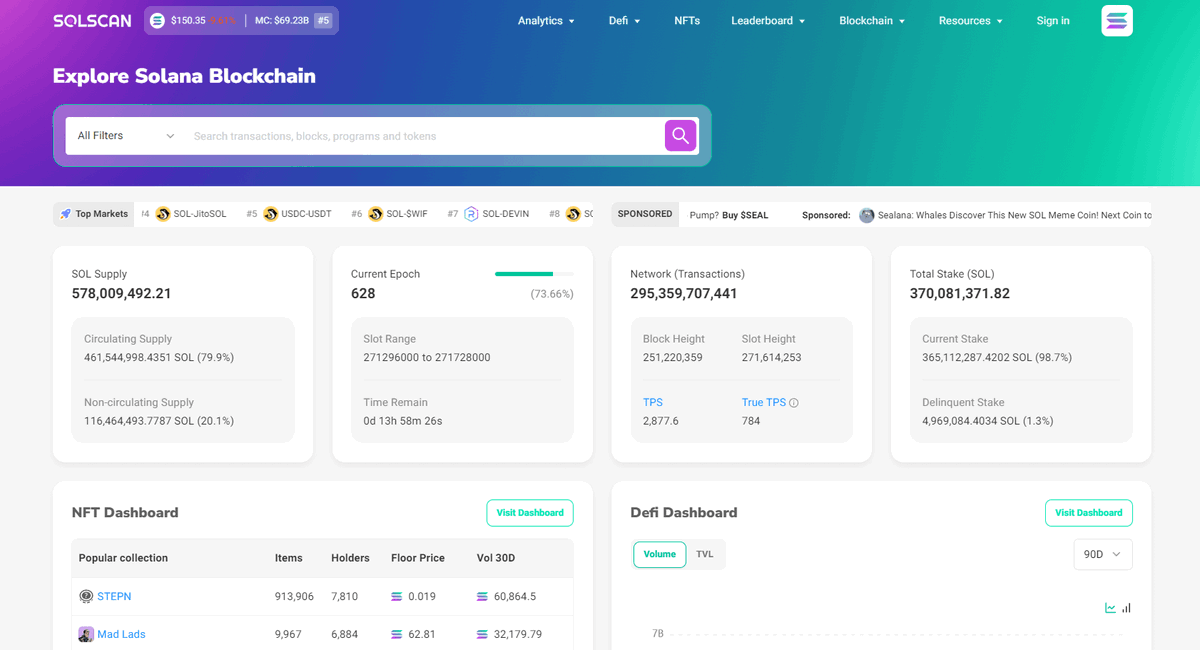Click the Popular collection column header
This screenshot has height=650, width=1200.
[x=123, y=558]
